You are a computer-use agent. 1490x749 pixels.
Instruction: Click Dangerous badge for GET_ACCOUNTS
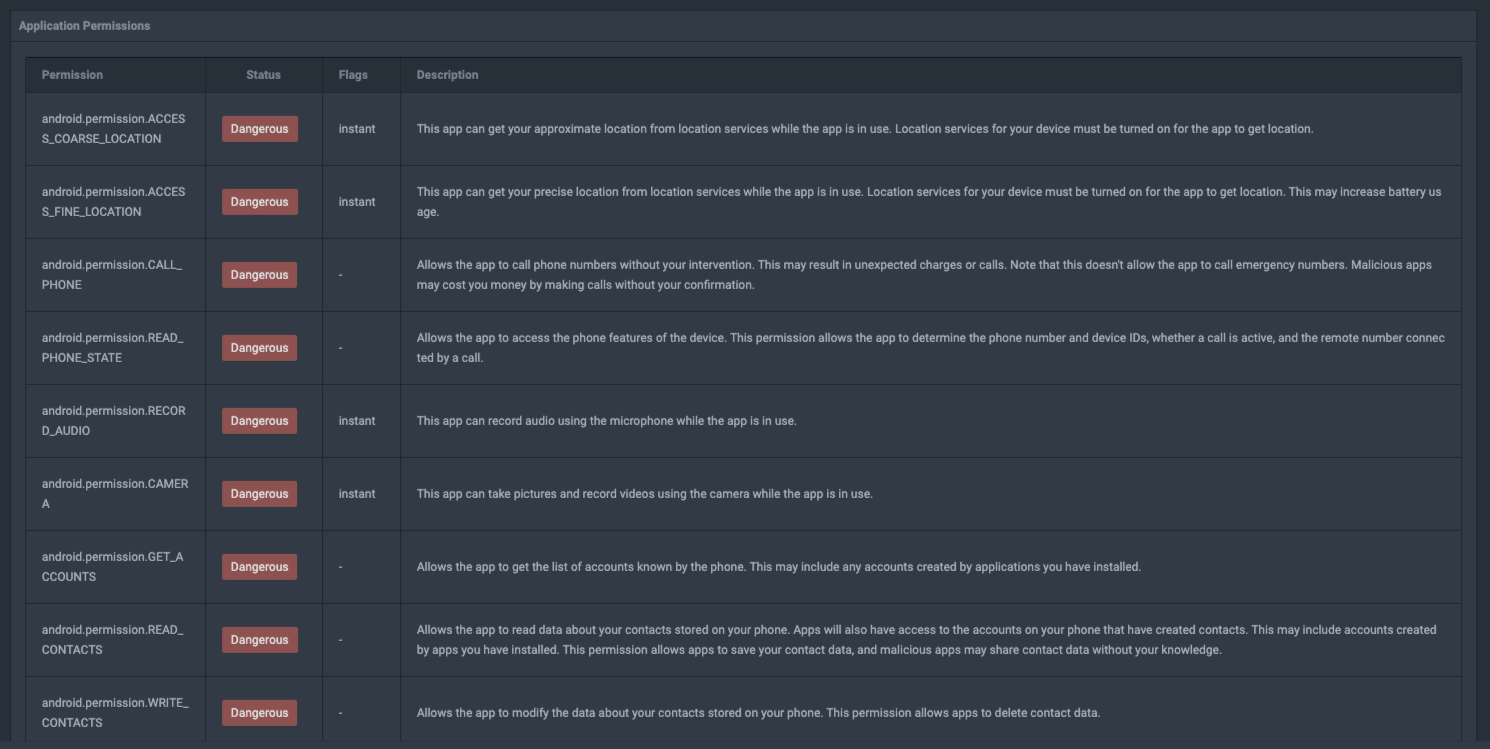(x=259, y=567)
